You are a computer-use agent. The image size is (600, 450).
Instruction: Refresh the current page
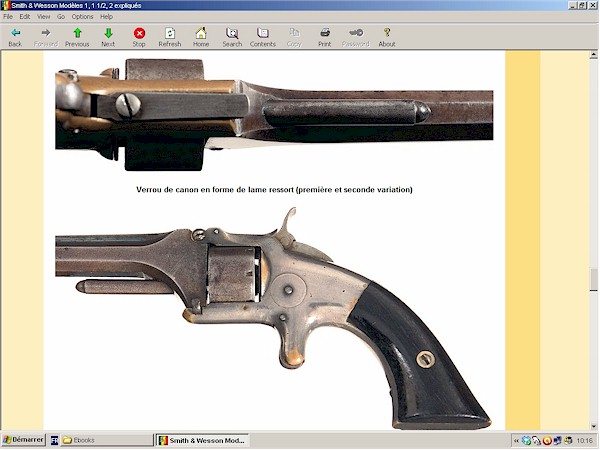[170, 38]
